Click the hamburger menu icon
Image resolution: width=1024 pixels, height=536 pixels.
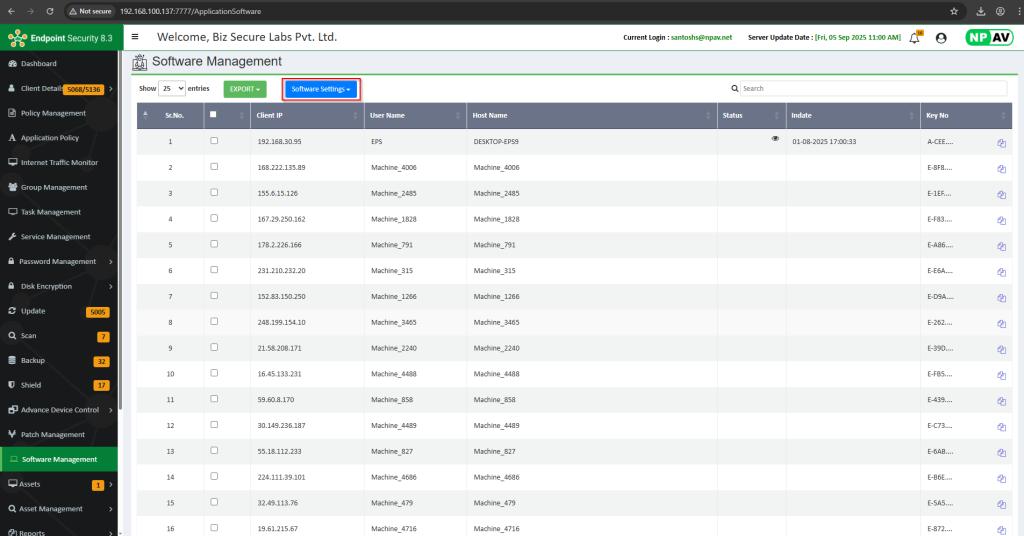(x=135, y=37)
